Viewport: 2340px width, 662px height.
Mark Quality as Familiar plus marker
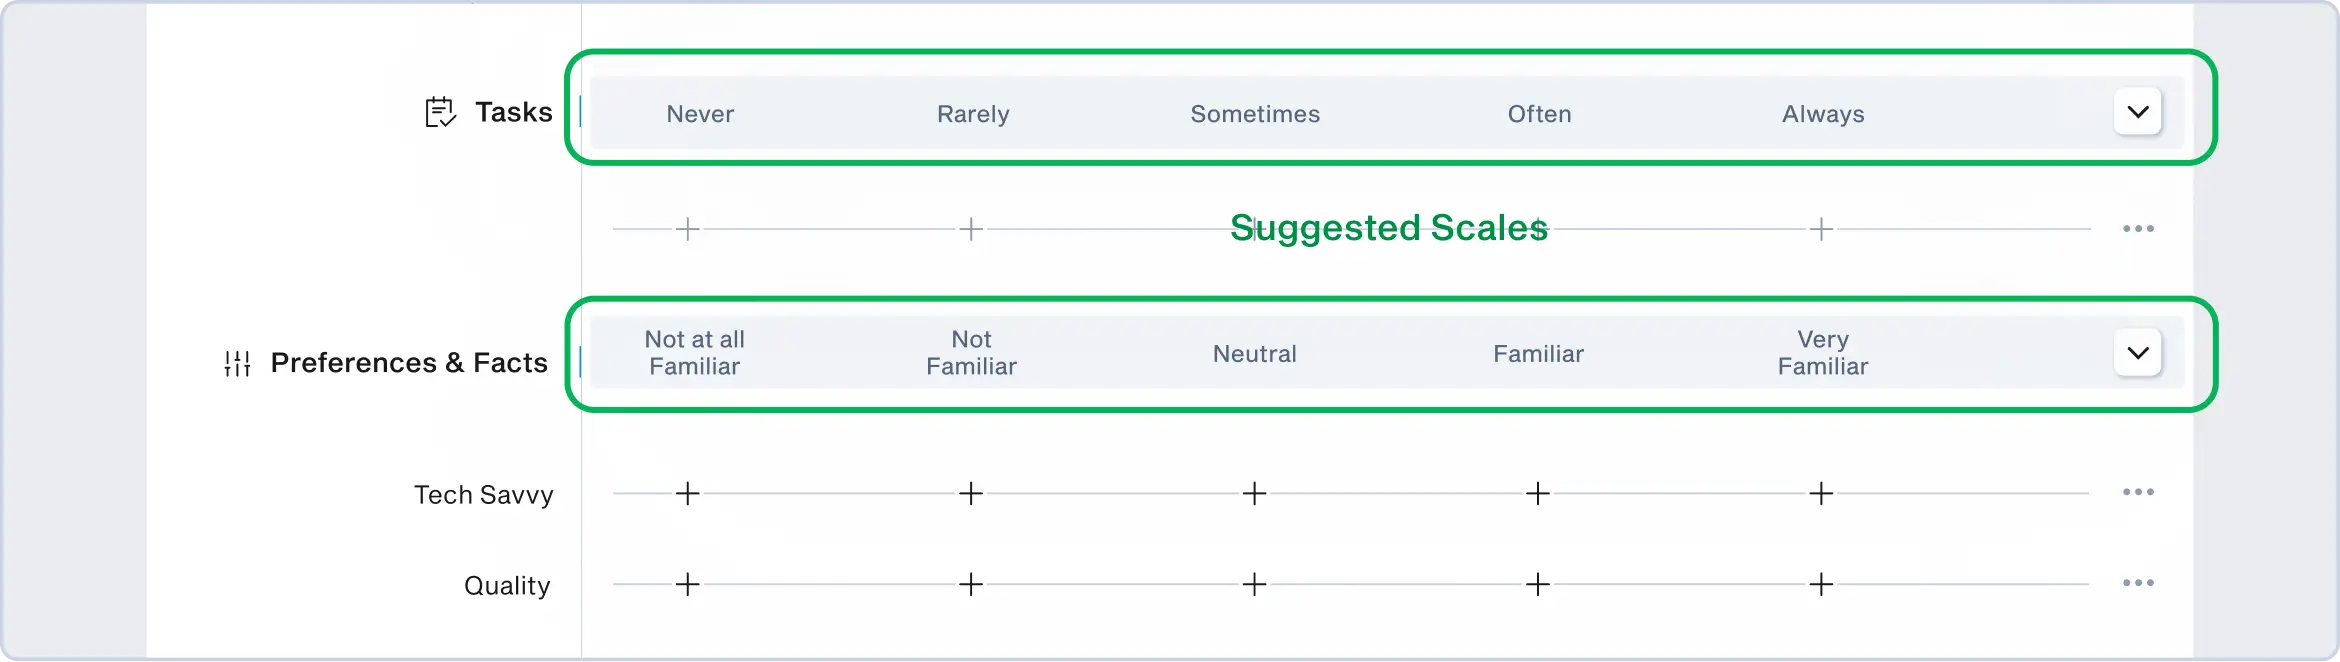point(1538,584)
